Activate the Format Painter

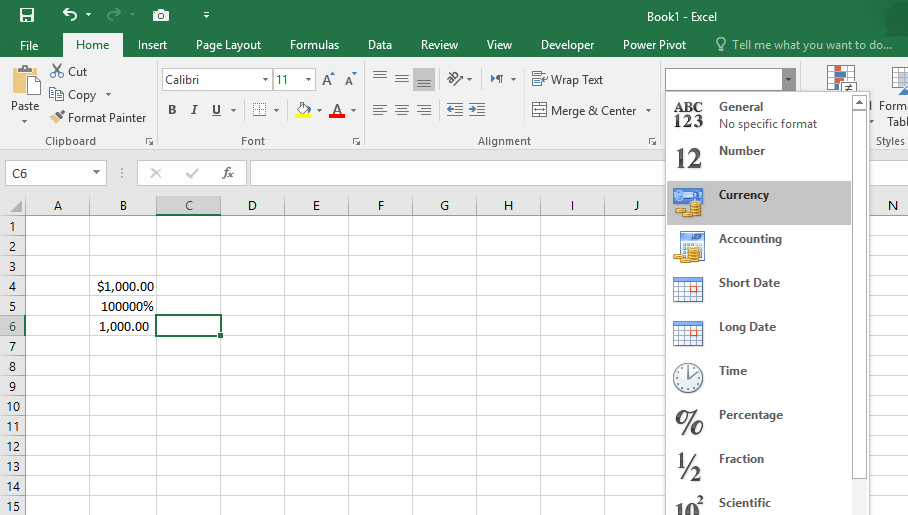(x=98, y=118)
